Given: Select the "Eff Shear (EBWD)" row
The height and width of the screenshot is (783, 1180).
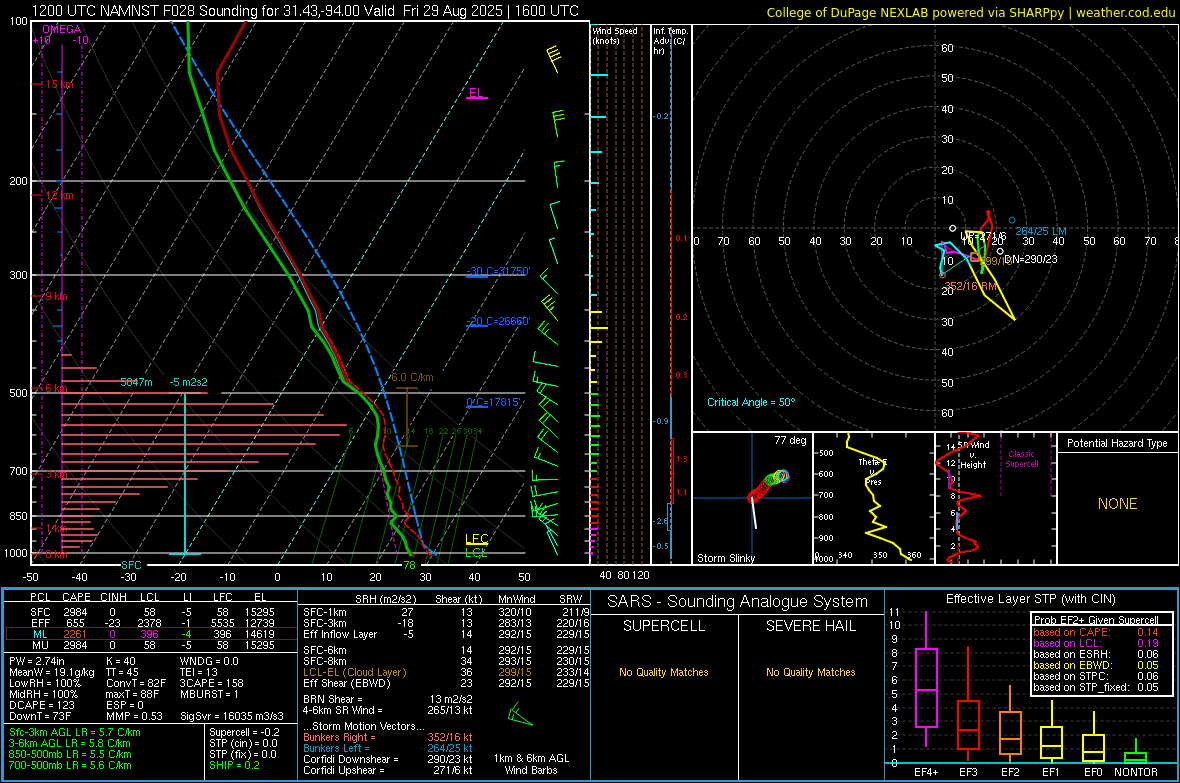Looking at the screenshot, I should [446, 683].
